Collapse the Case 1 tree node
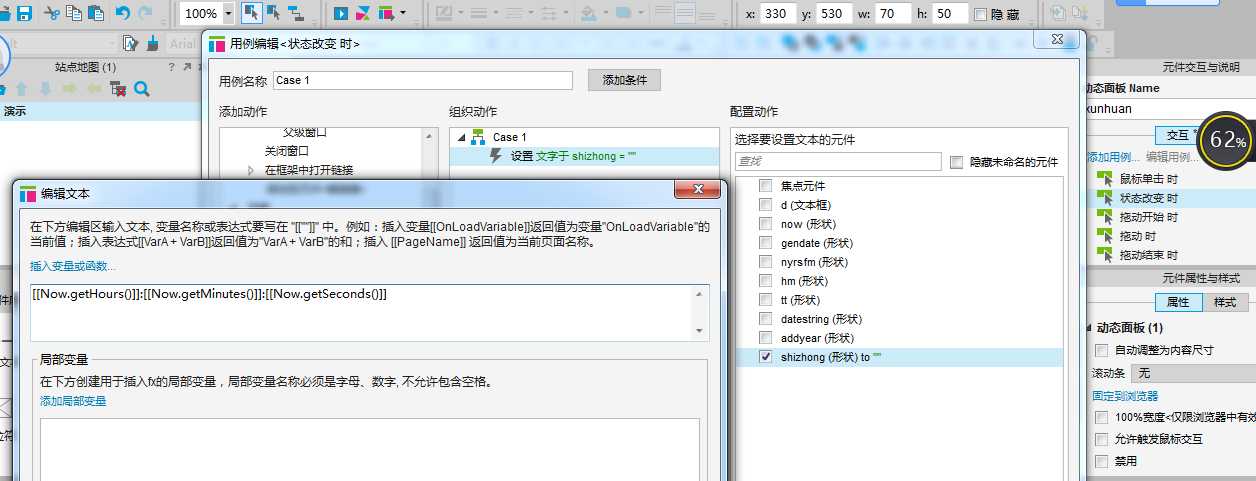1256x481 pixels. pyautogui.click(x=459, y=137)
